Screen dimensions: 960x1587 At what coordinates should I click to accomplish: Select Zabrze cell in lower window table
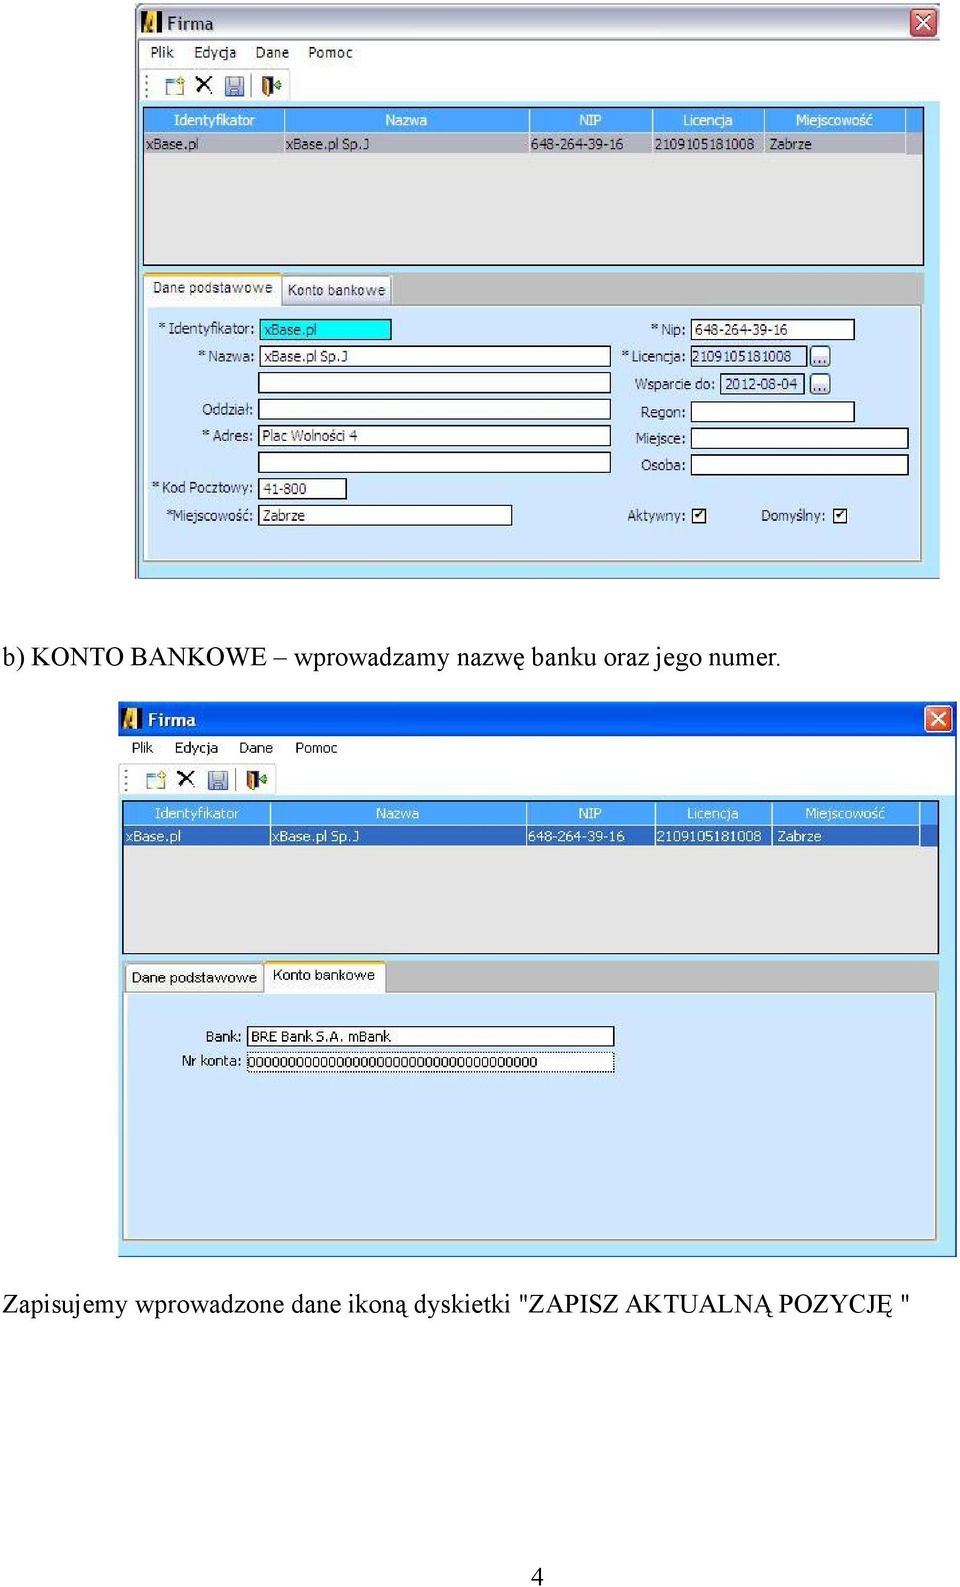pyautogui.click(x=846, y=836)
